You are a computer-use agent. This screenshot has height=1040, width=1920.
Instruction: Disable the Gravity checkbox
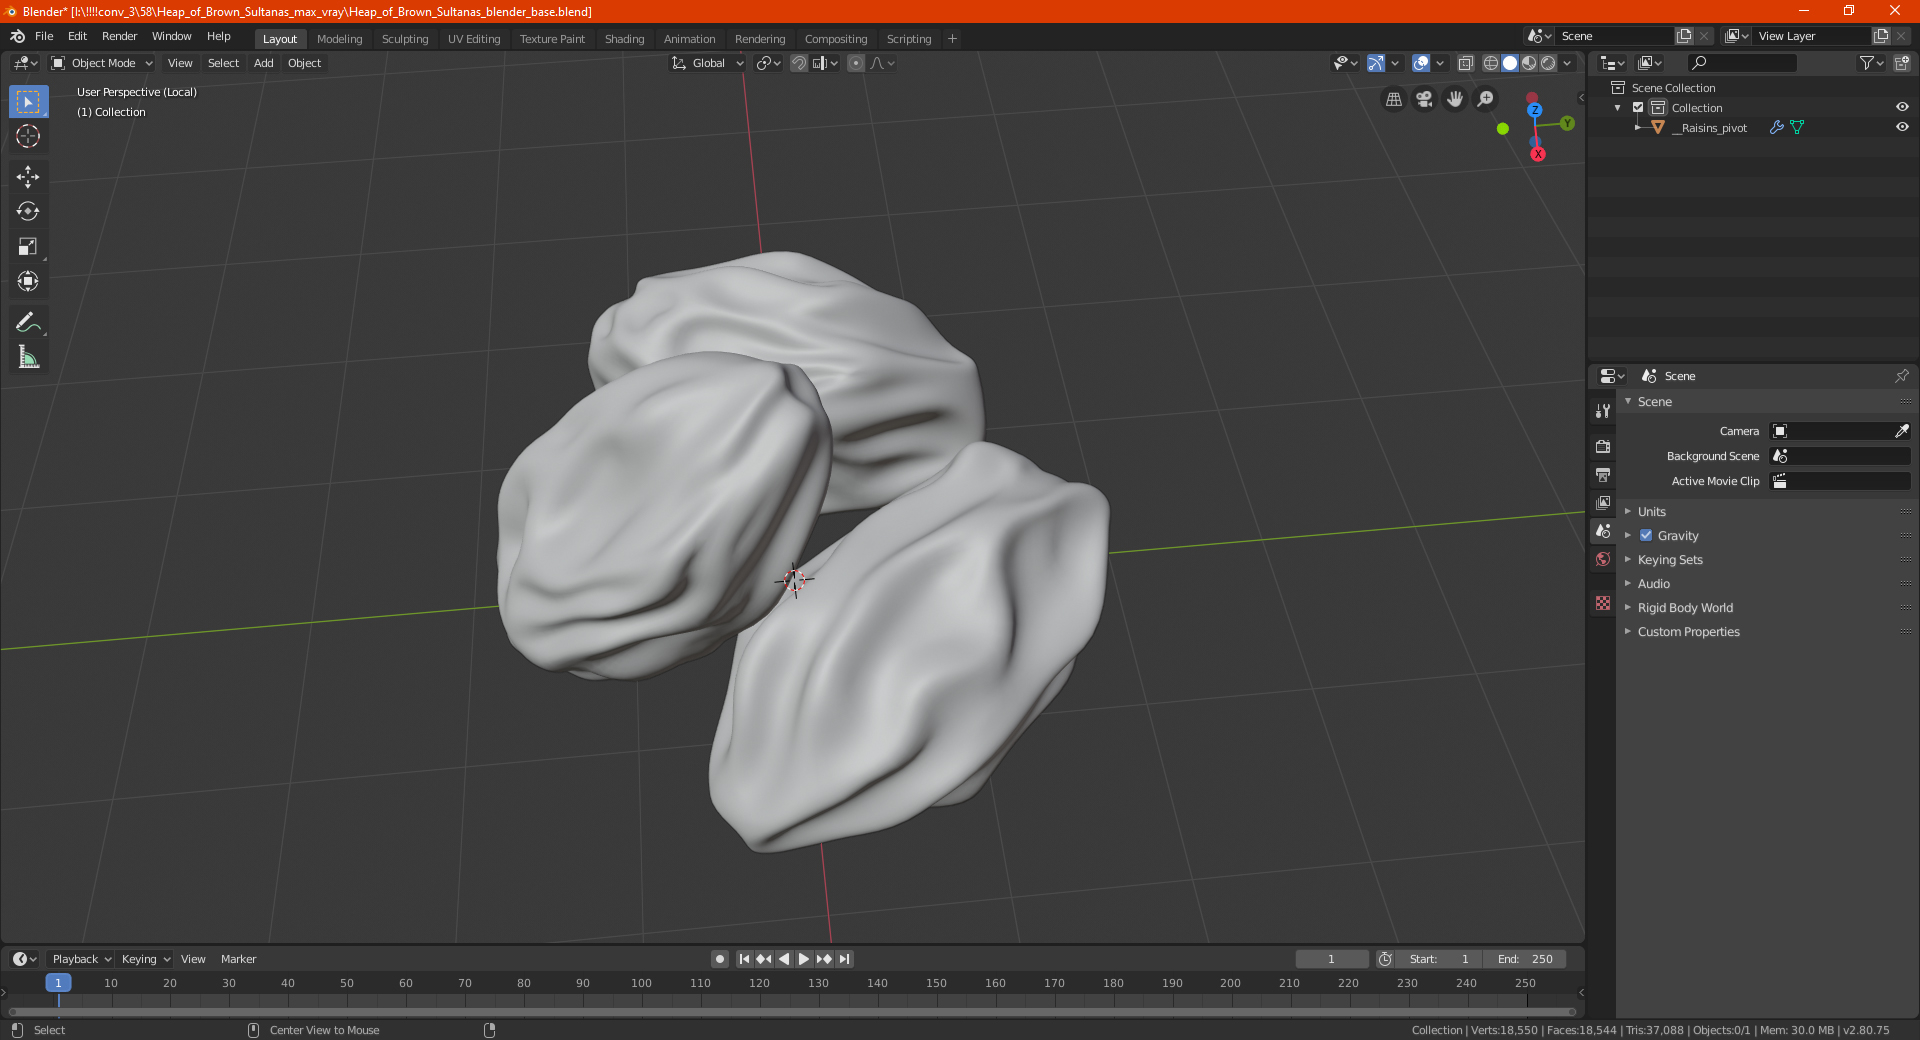click(1646, 535)
